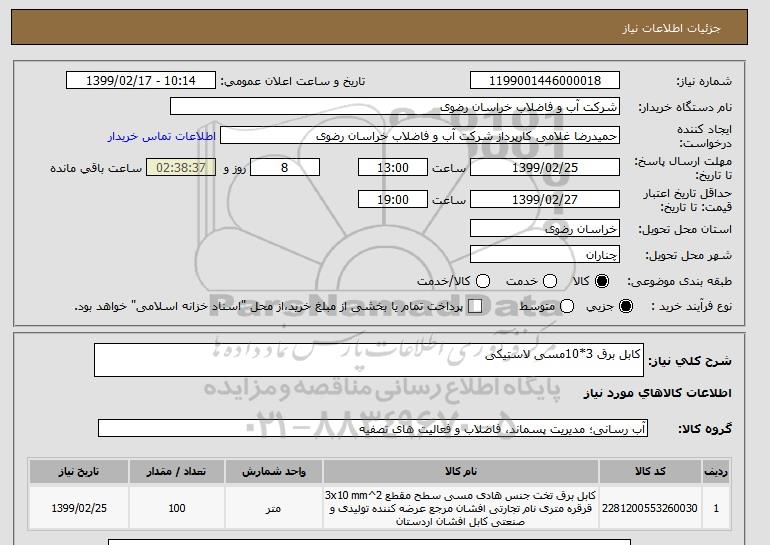Click the unit cell متر
This screenshot has width=770, height=545.
pos(274,508)
